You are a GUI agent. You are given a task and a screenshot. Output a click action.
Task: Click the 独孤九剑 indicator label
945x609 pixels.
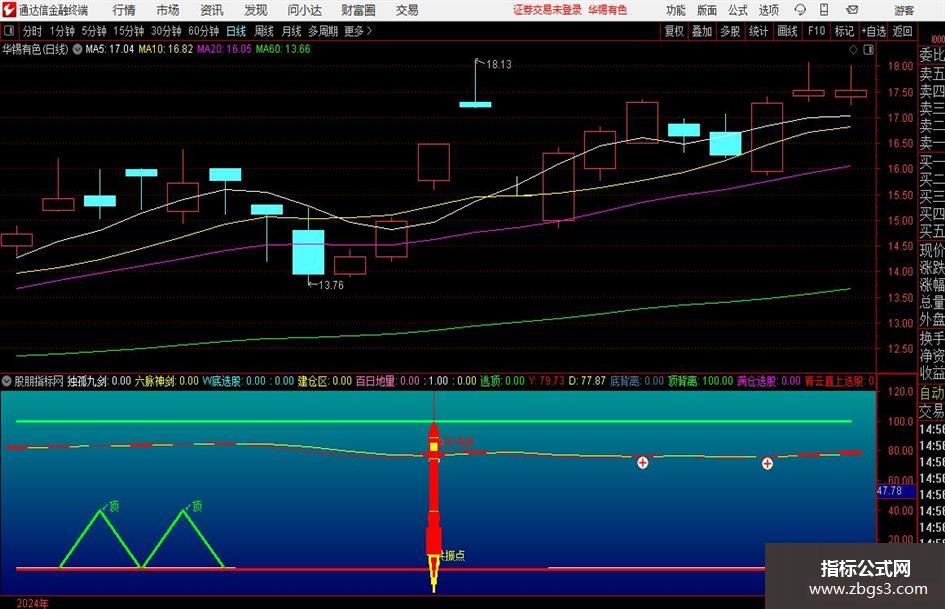[x=87, y=381]
